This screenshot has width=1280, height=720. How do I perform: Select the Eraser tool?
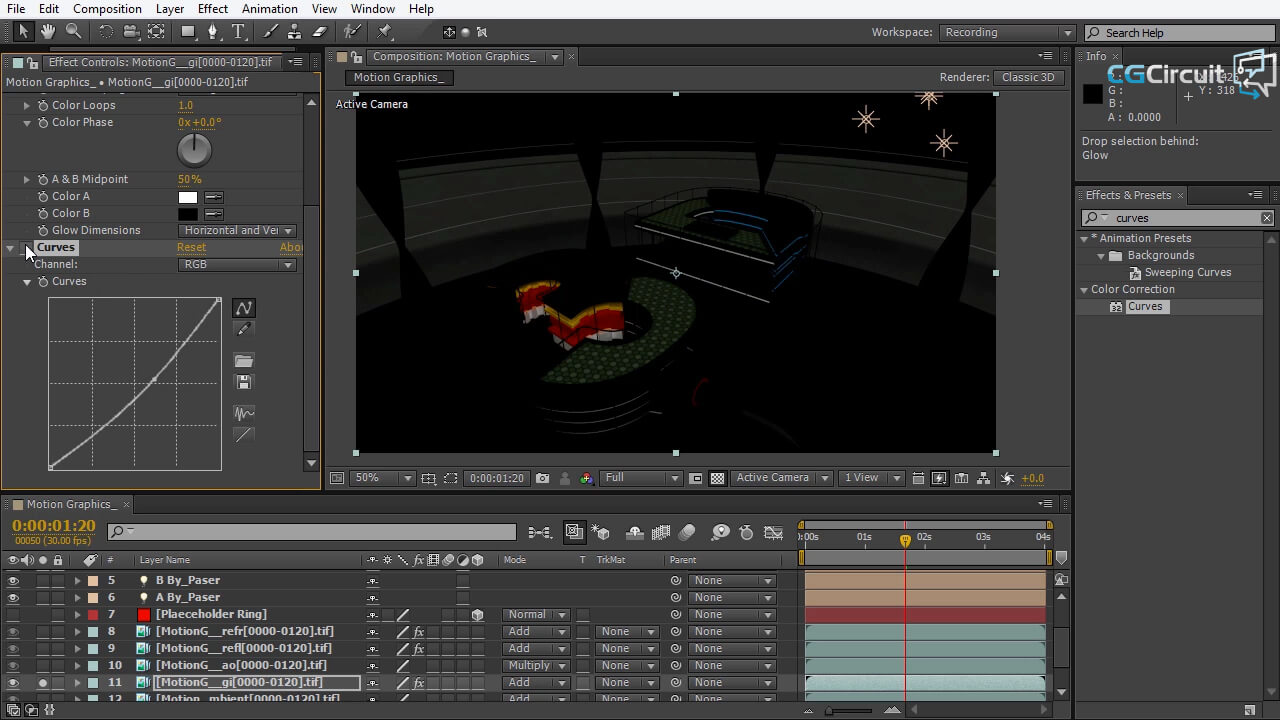click(x=320, y=32)
